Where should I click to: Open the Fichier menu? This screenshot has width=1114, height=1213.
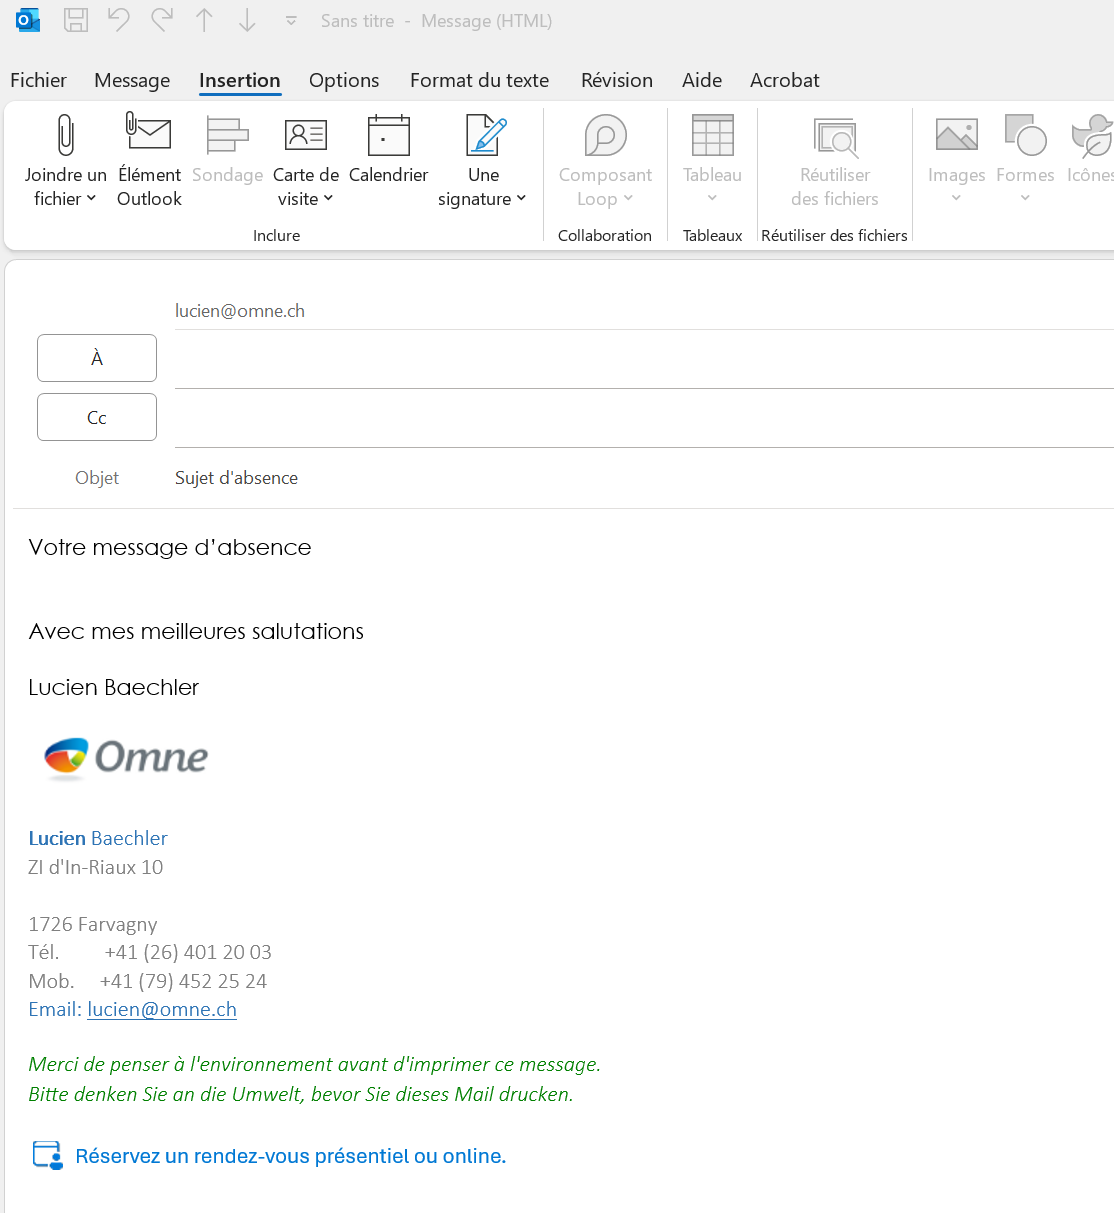tap(38, 80)
